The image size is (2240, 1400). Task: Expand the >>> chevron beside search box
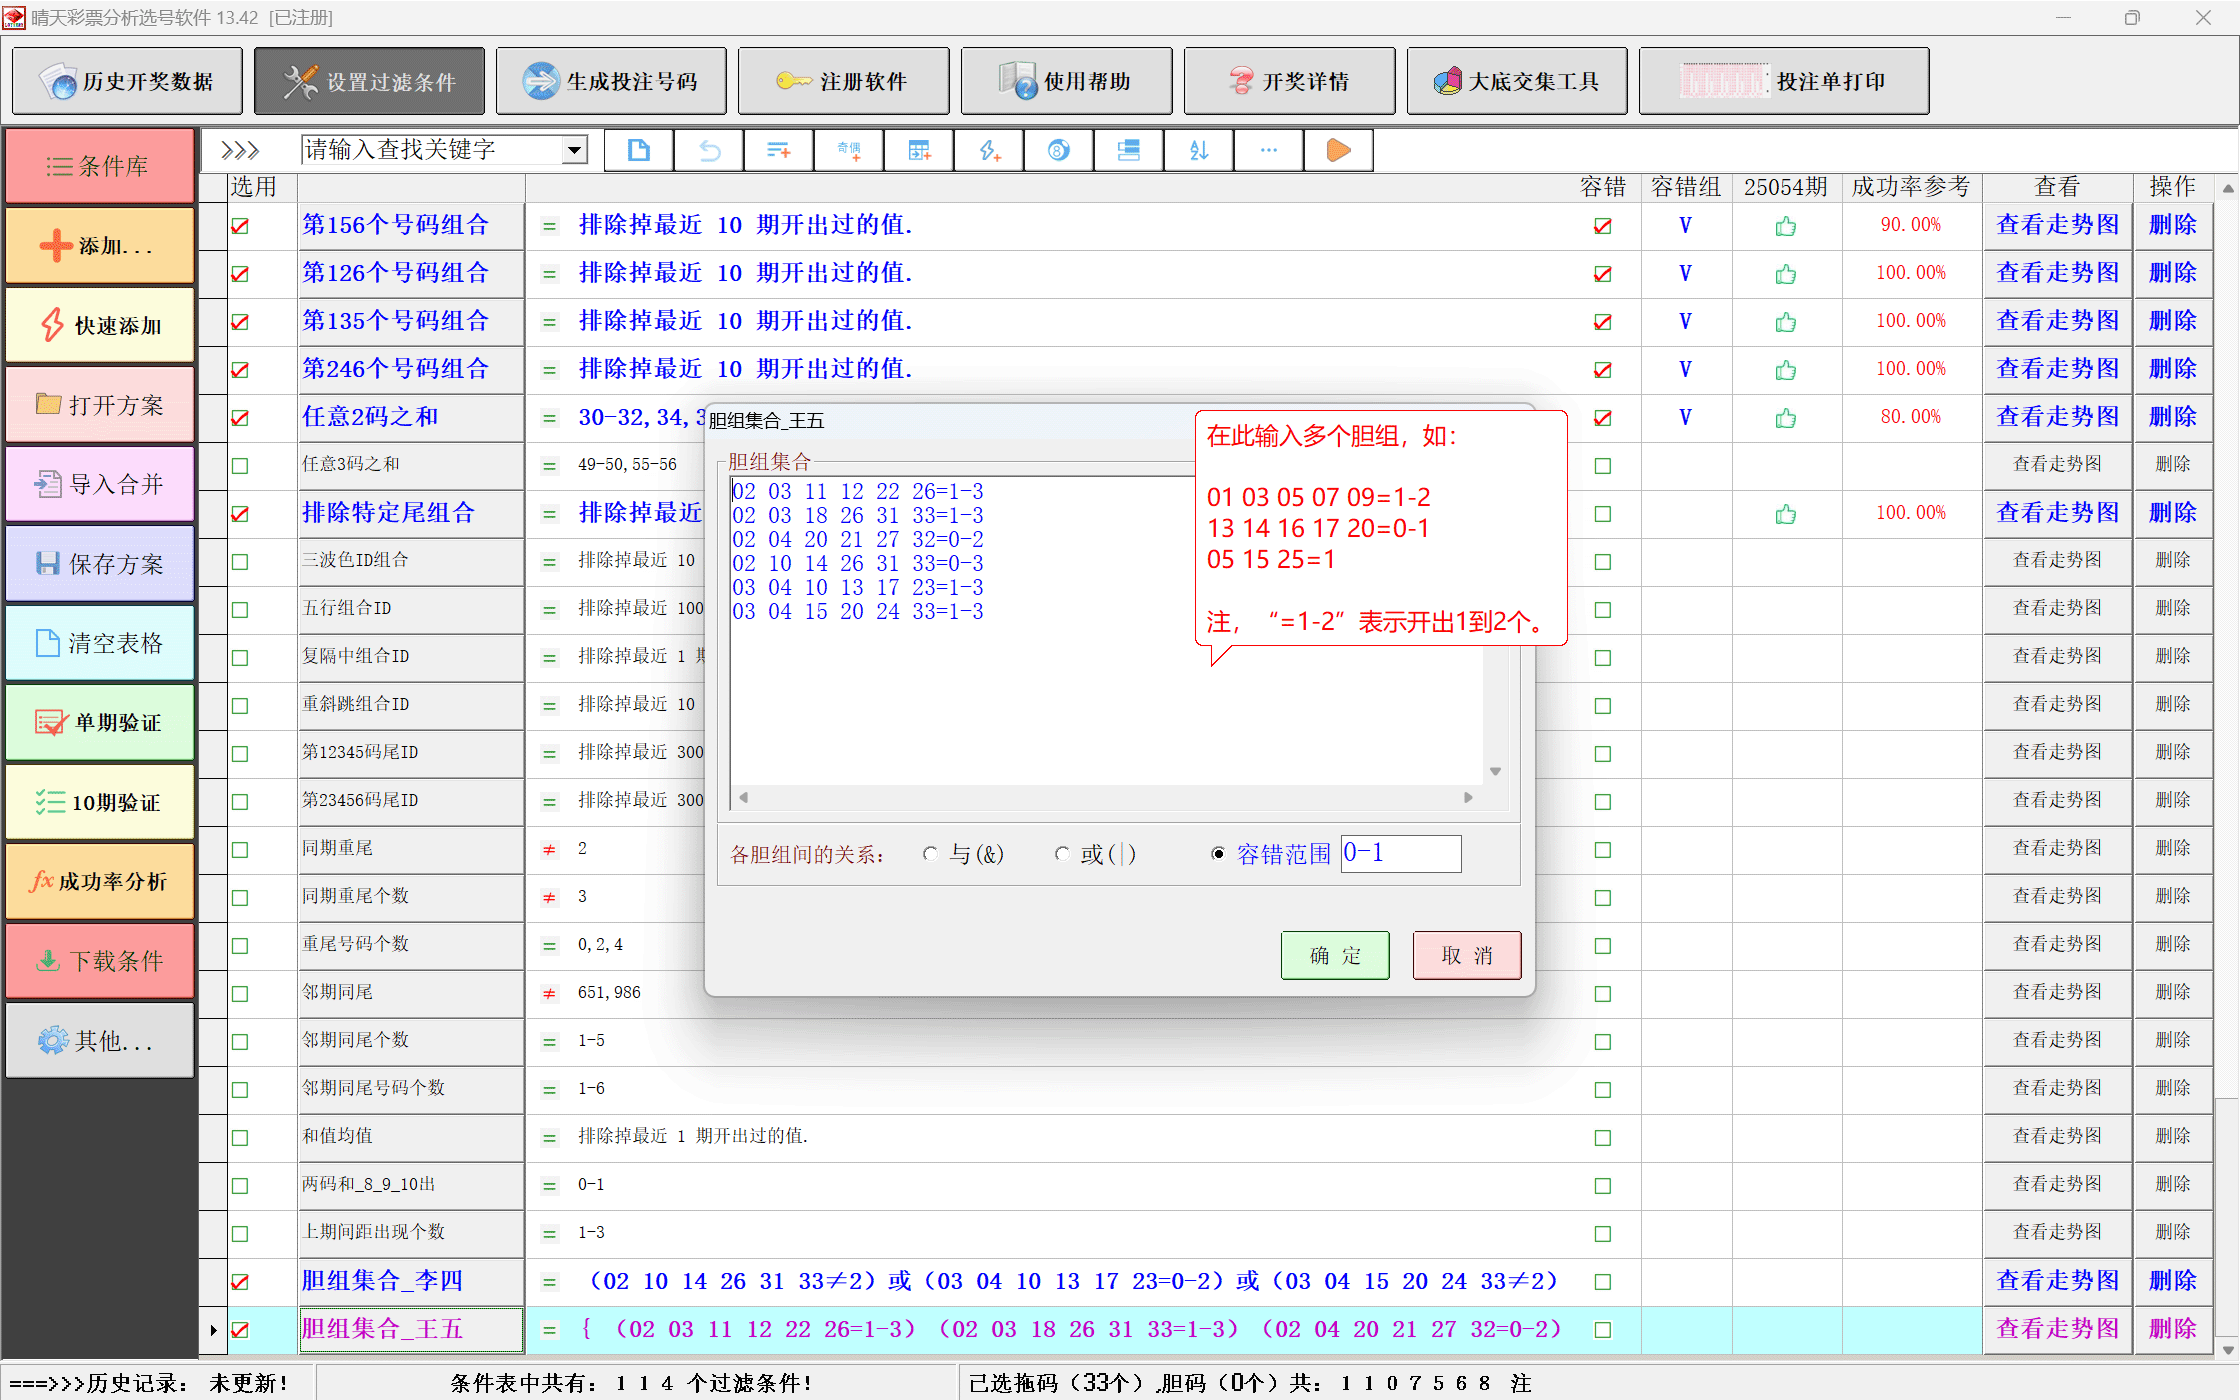tap(240, 150)
